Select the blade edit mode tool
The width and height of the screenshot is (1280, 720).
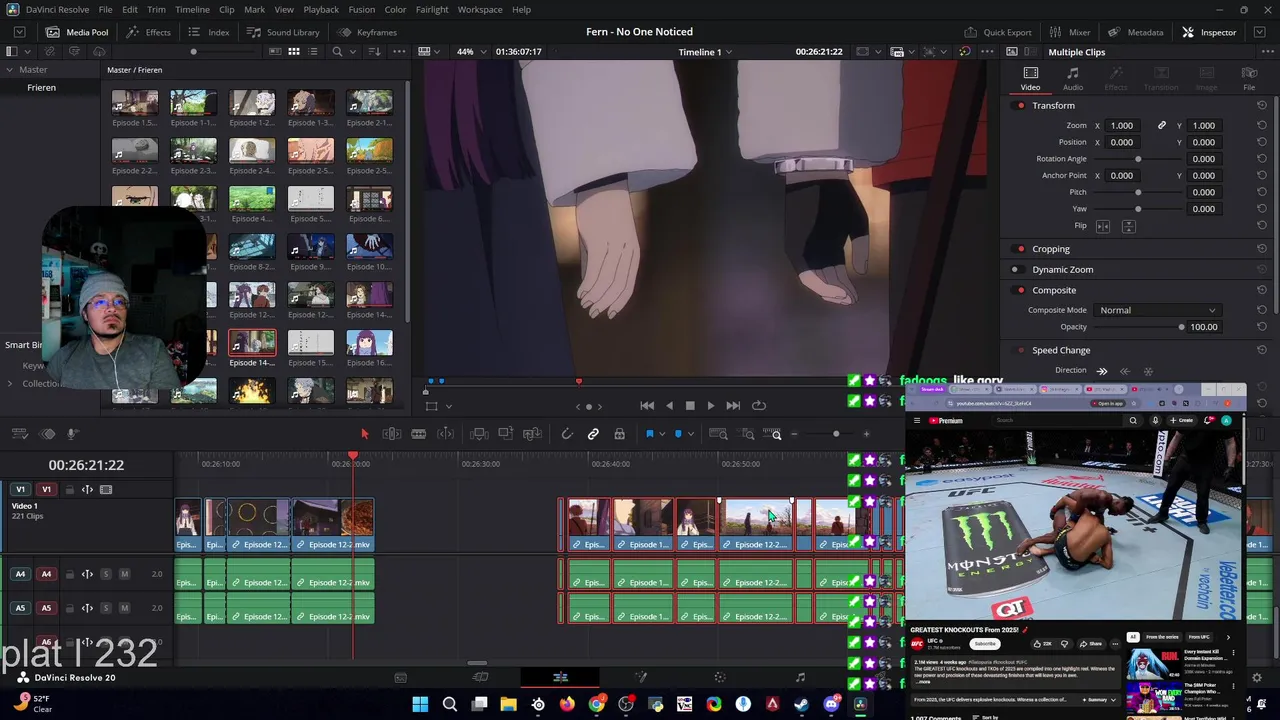[419, 434]
